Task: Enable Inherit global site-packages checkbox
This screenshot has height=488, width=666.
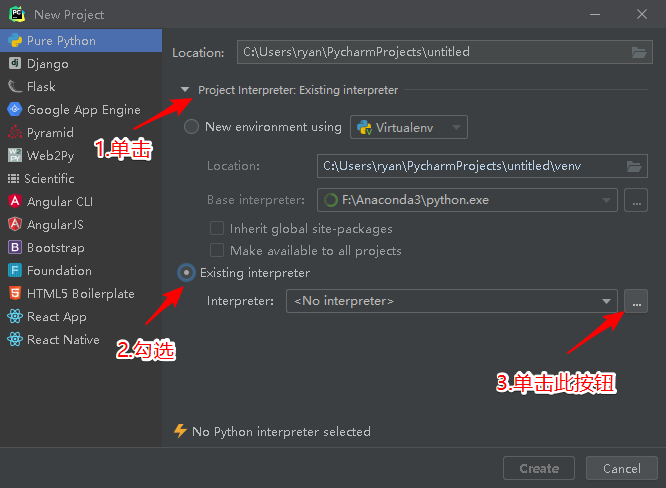Action: (217, 228)
